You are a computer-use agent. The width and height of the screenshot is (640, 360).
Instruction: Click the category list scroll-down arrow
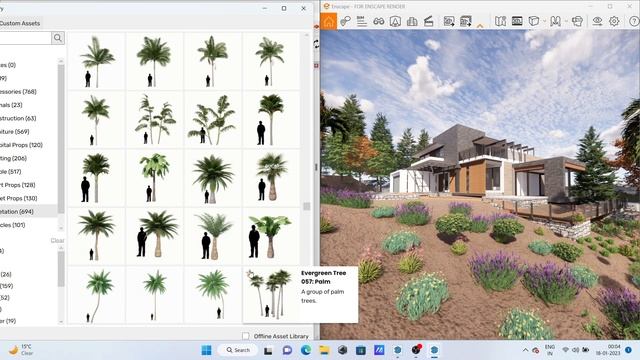tap(61, 228)
